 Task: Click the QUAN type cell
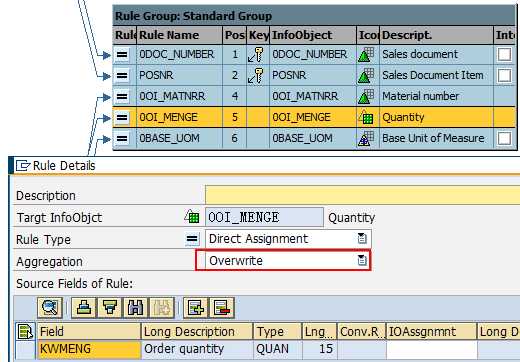[278, 349]
